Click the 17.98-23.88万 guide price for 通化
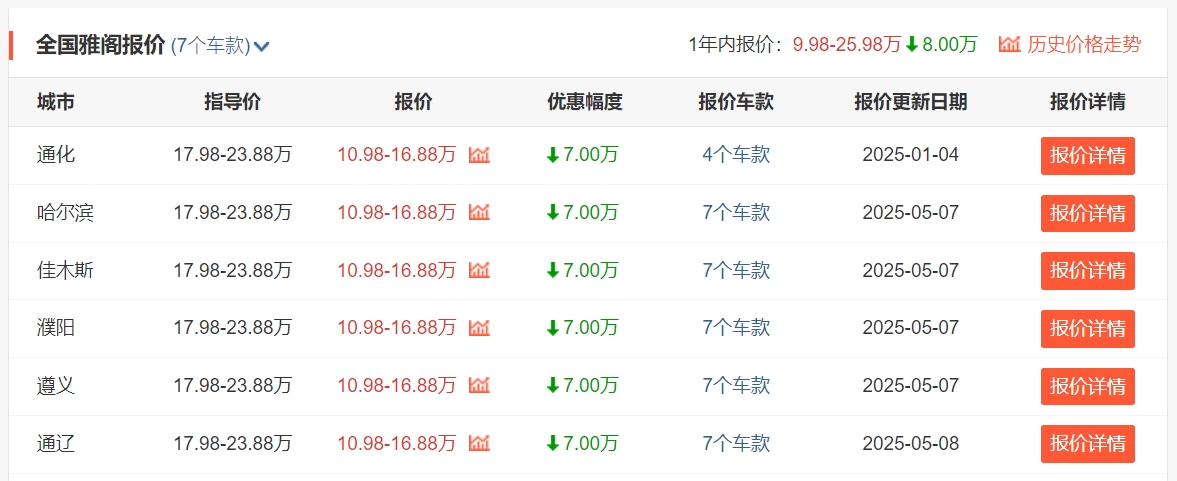 [x=233, y=155]
